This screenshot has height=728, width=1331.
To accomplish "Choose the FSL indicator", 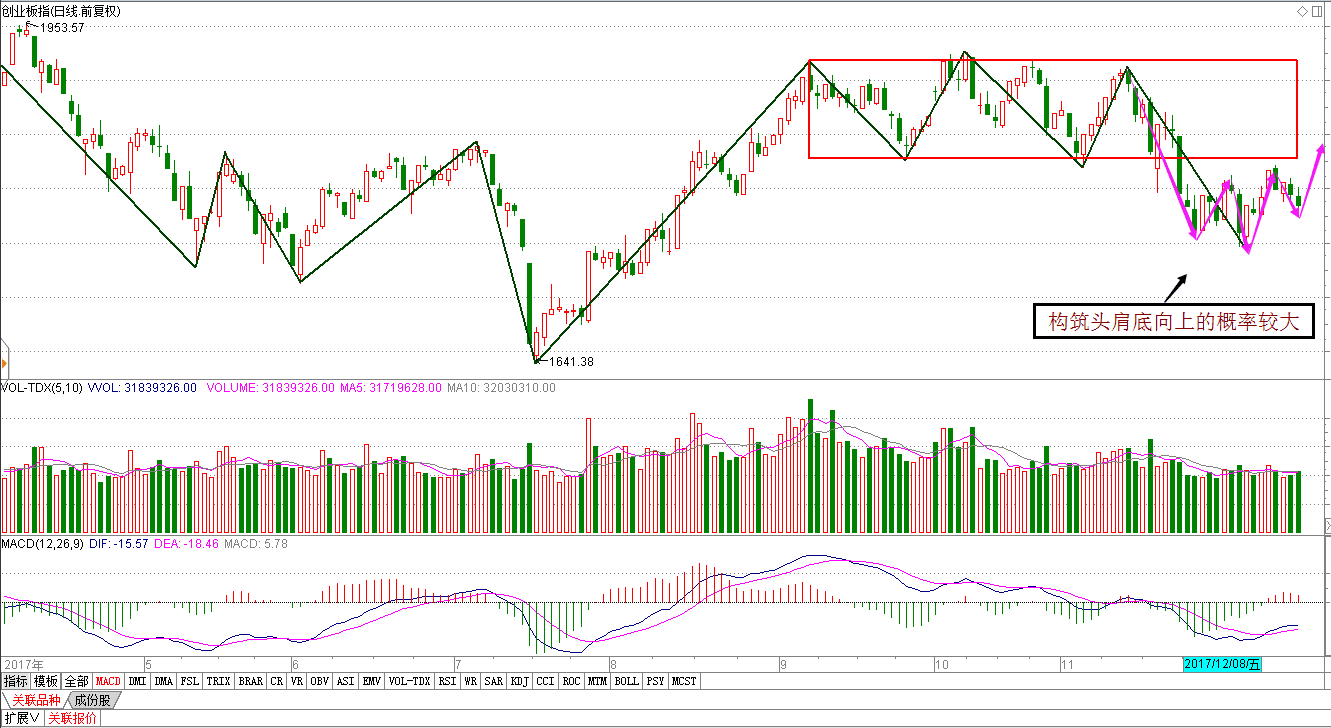I will (189, 681).
